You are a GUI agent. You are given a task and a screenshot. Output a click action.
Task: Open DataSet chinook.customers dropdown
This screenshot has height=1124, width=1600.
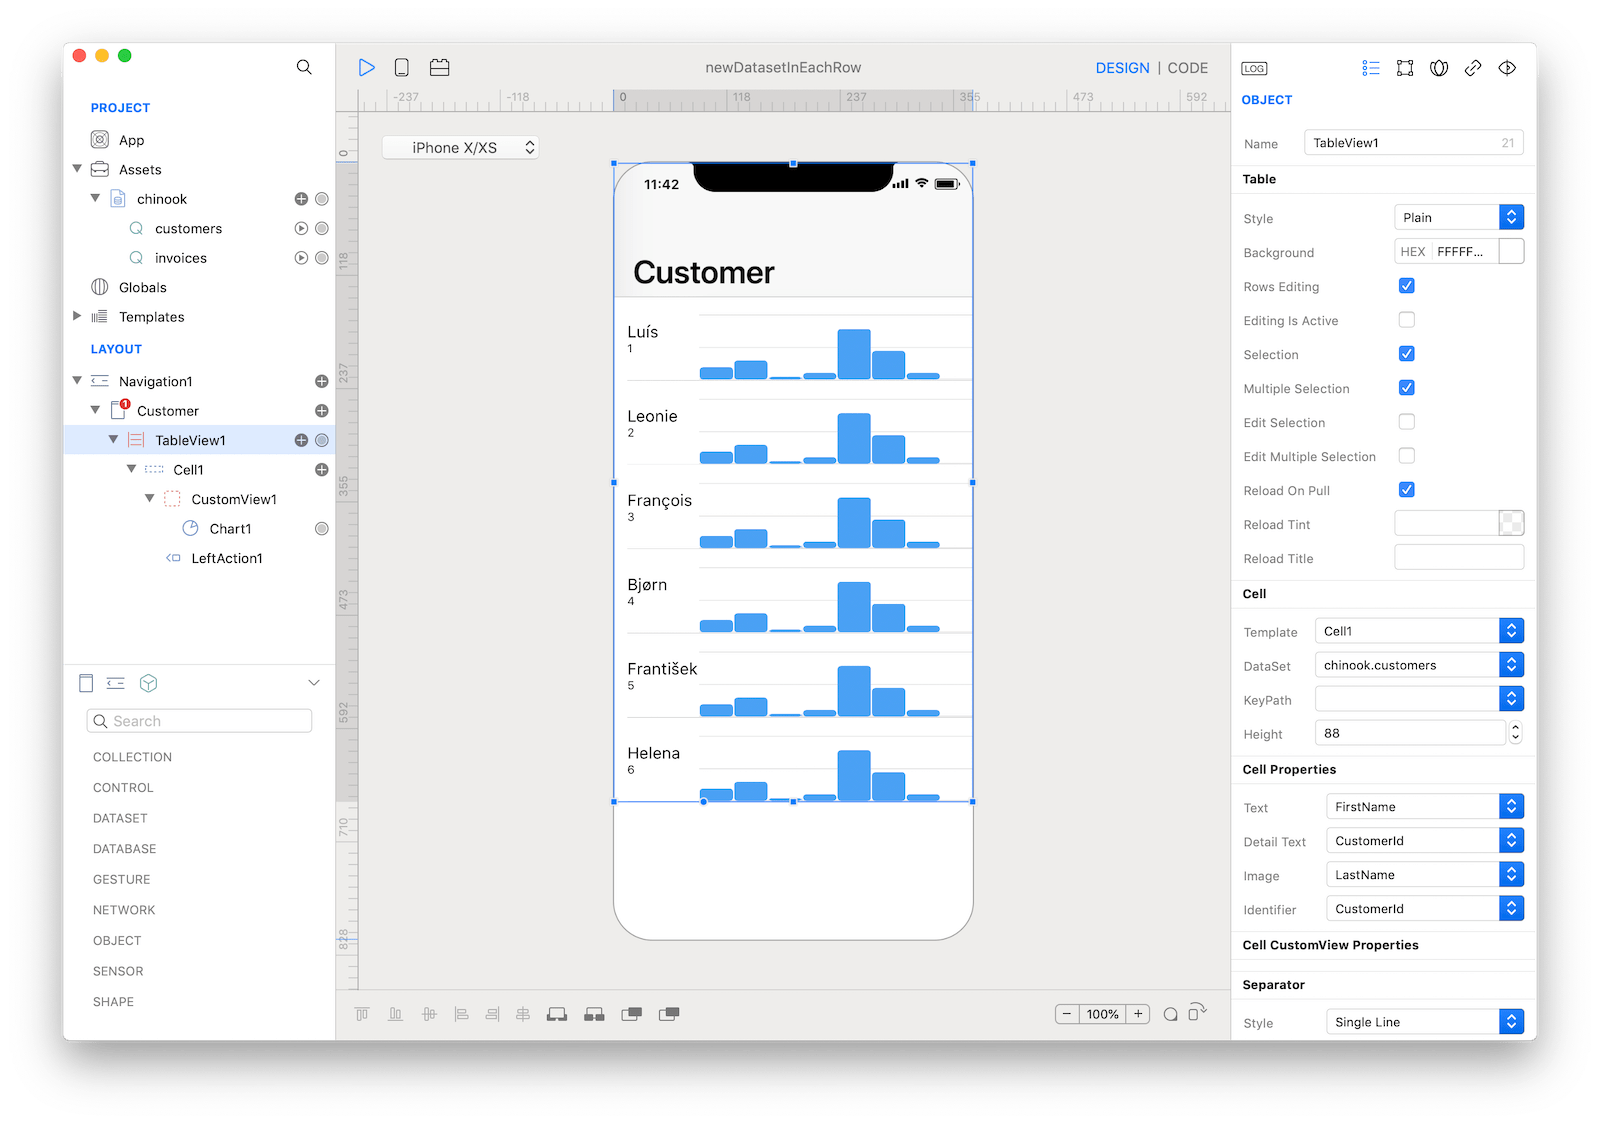tap(1420, 665)
